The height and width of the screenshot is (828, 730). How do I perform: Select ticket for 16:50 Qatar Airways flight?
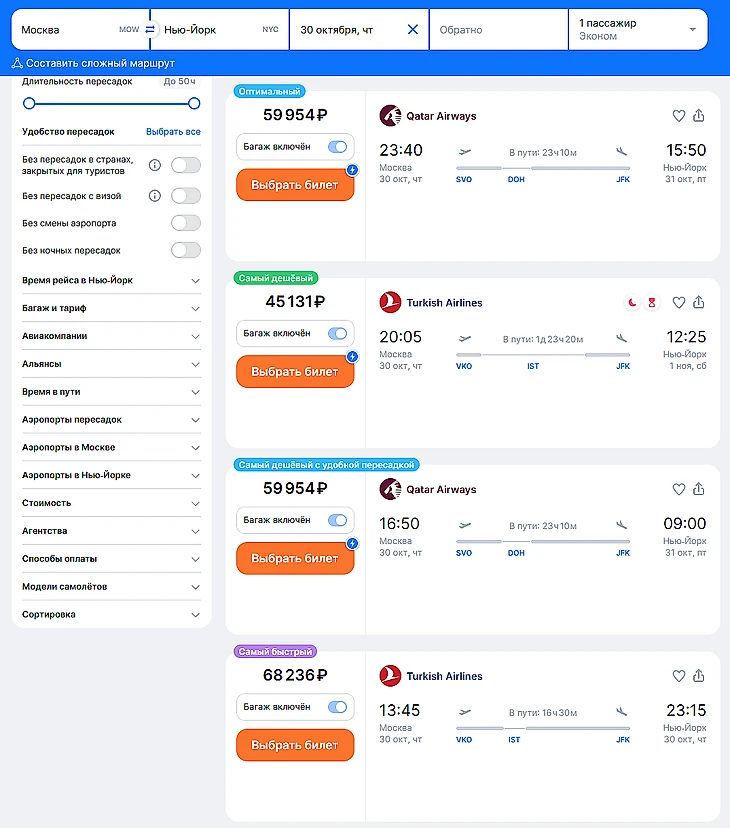click(x=295, y=559)
